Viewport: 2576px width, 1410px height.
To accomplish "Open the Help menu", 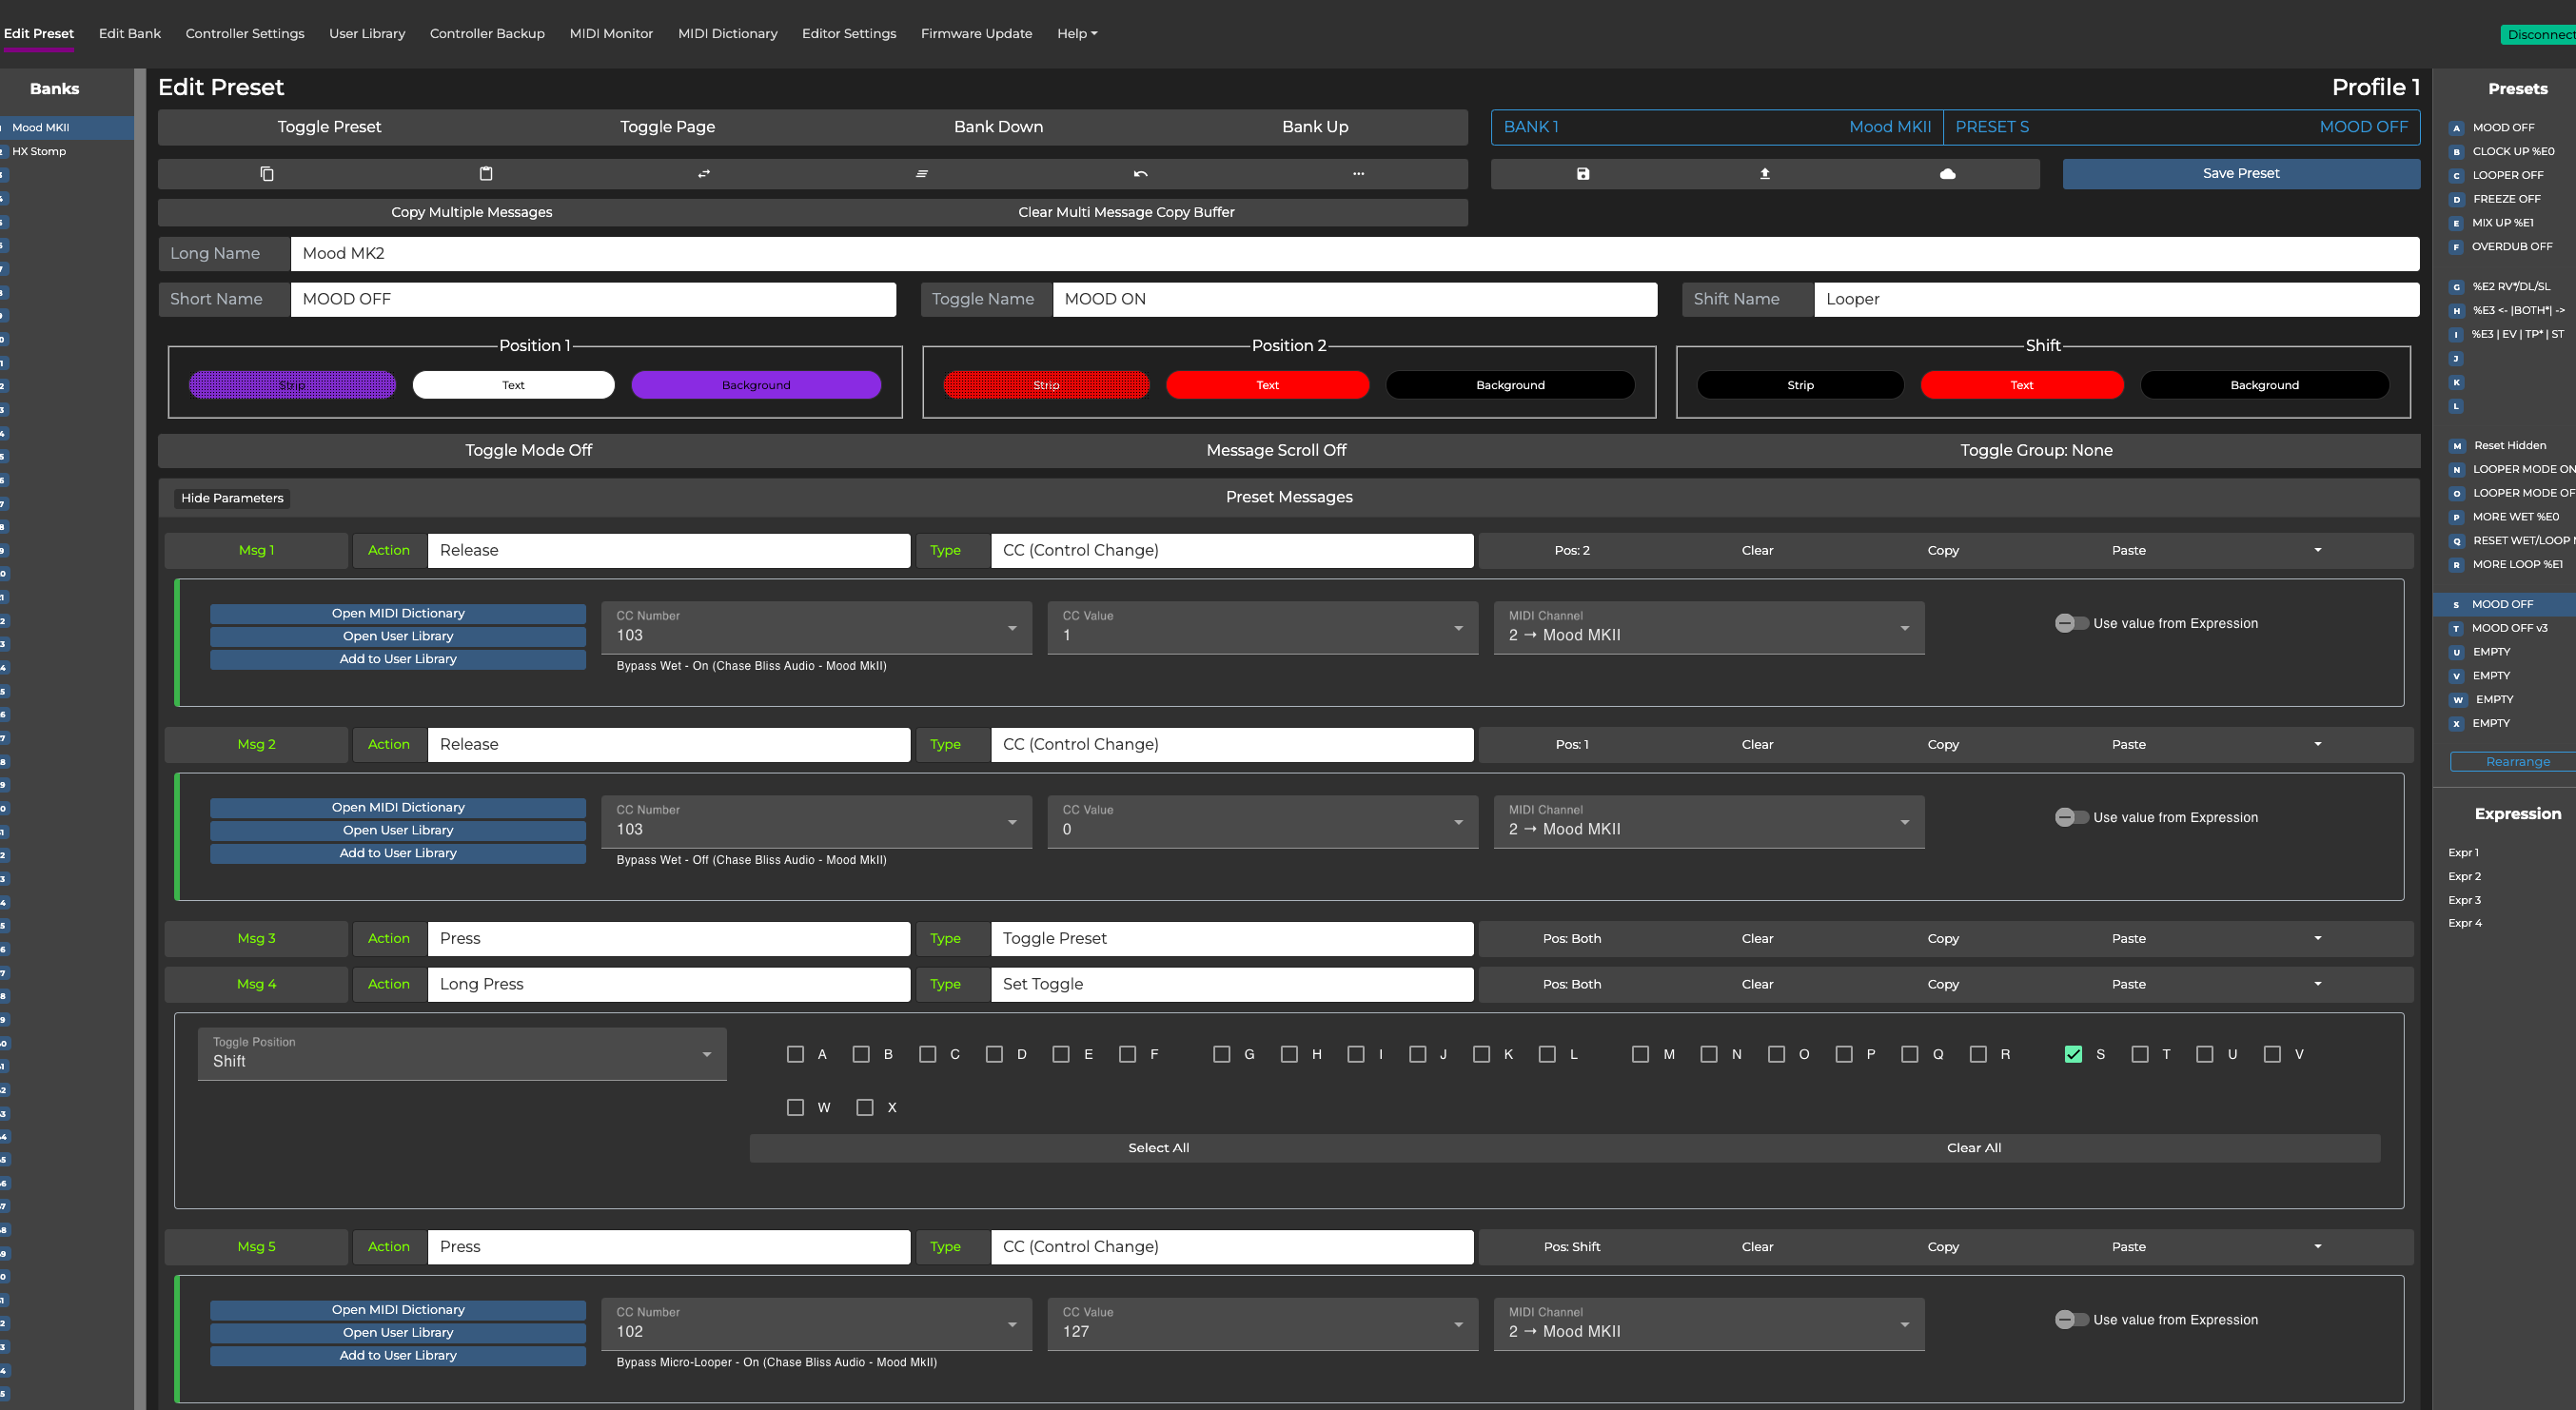I will pos(1076,33).
